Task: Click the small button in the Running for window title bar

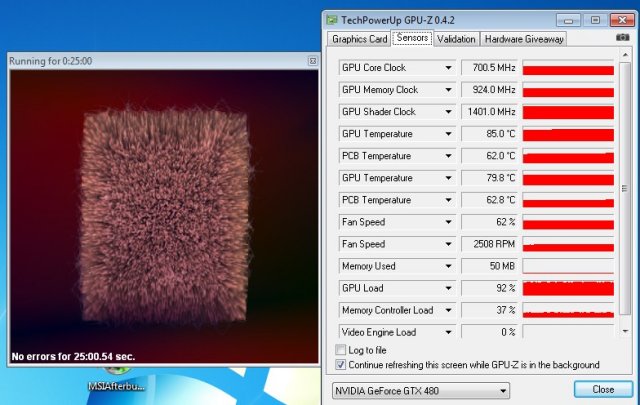Action: [x=313, y=61]
